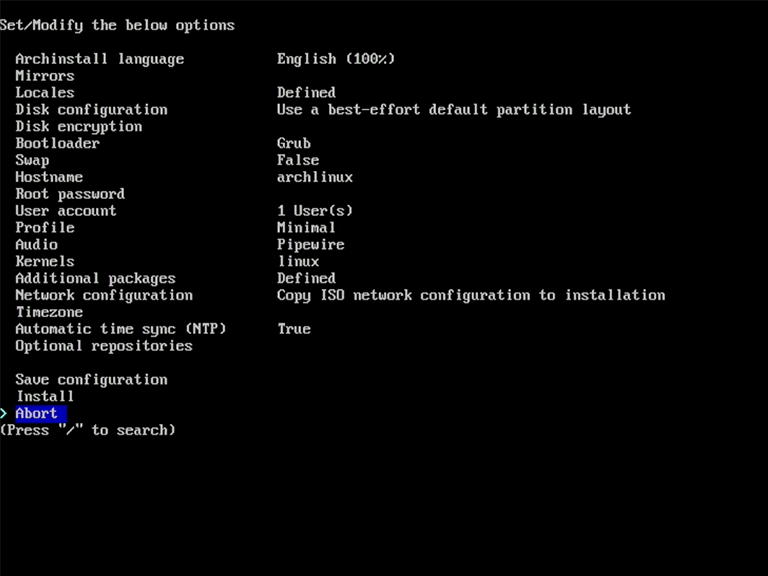Toggle Automatic time sync (NTP)

click(x=121, y=329)
